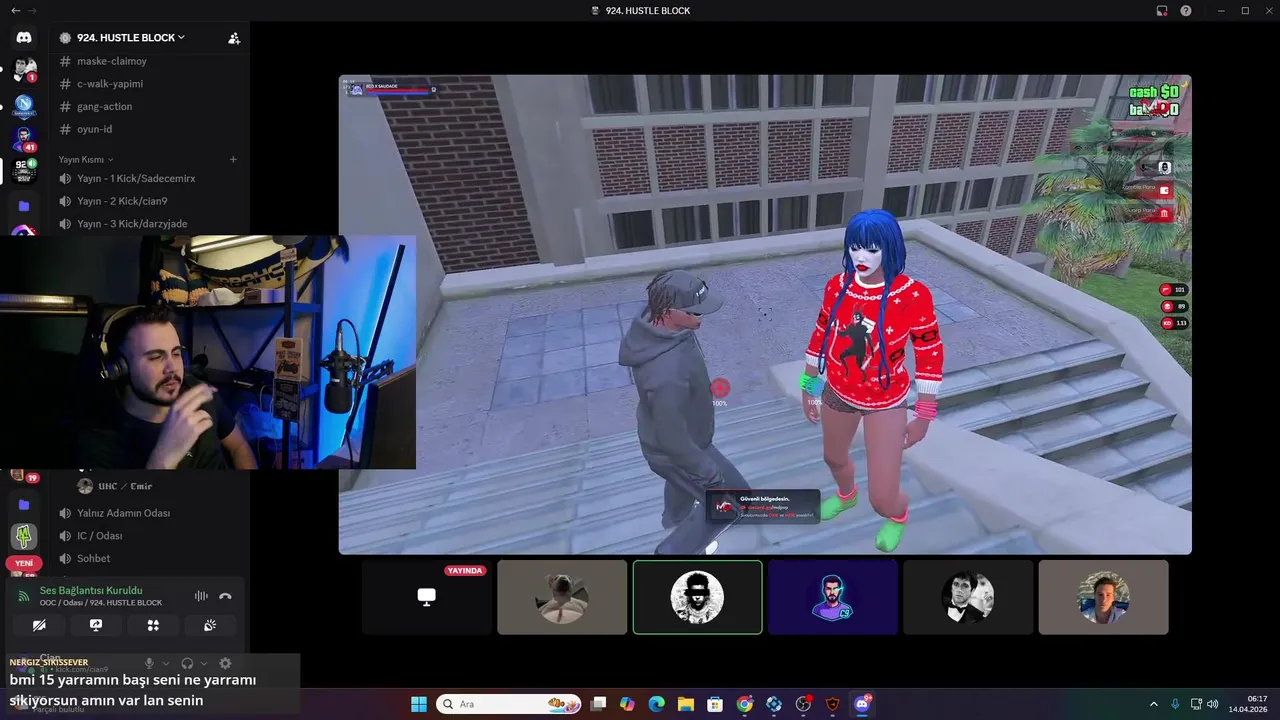
Task: Click the main stream video view
Action: (x=765, y=314)
